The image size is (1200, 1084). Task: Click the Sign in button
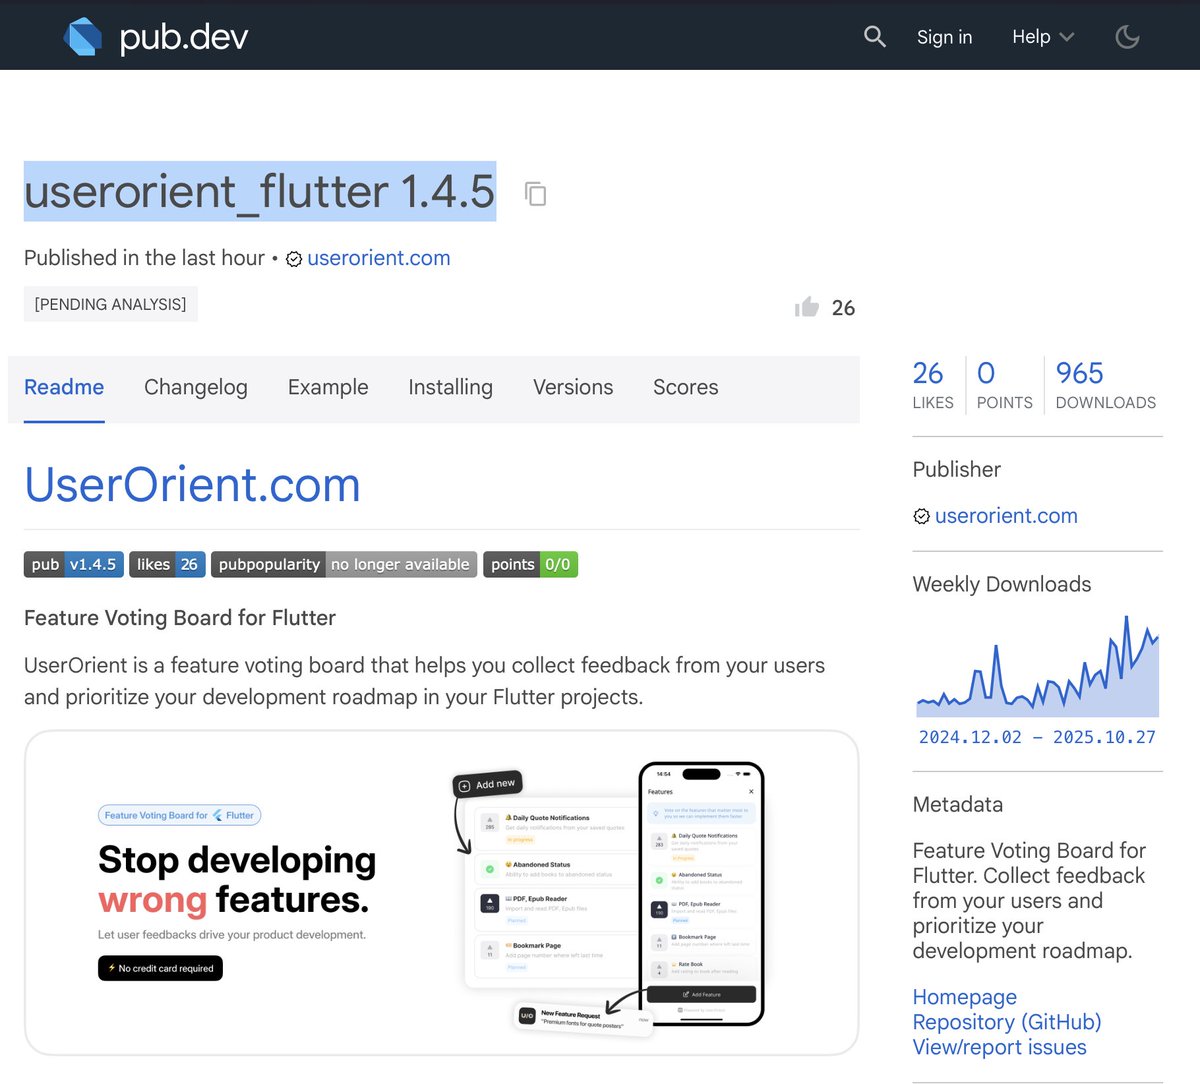tap(943, 36)
